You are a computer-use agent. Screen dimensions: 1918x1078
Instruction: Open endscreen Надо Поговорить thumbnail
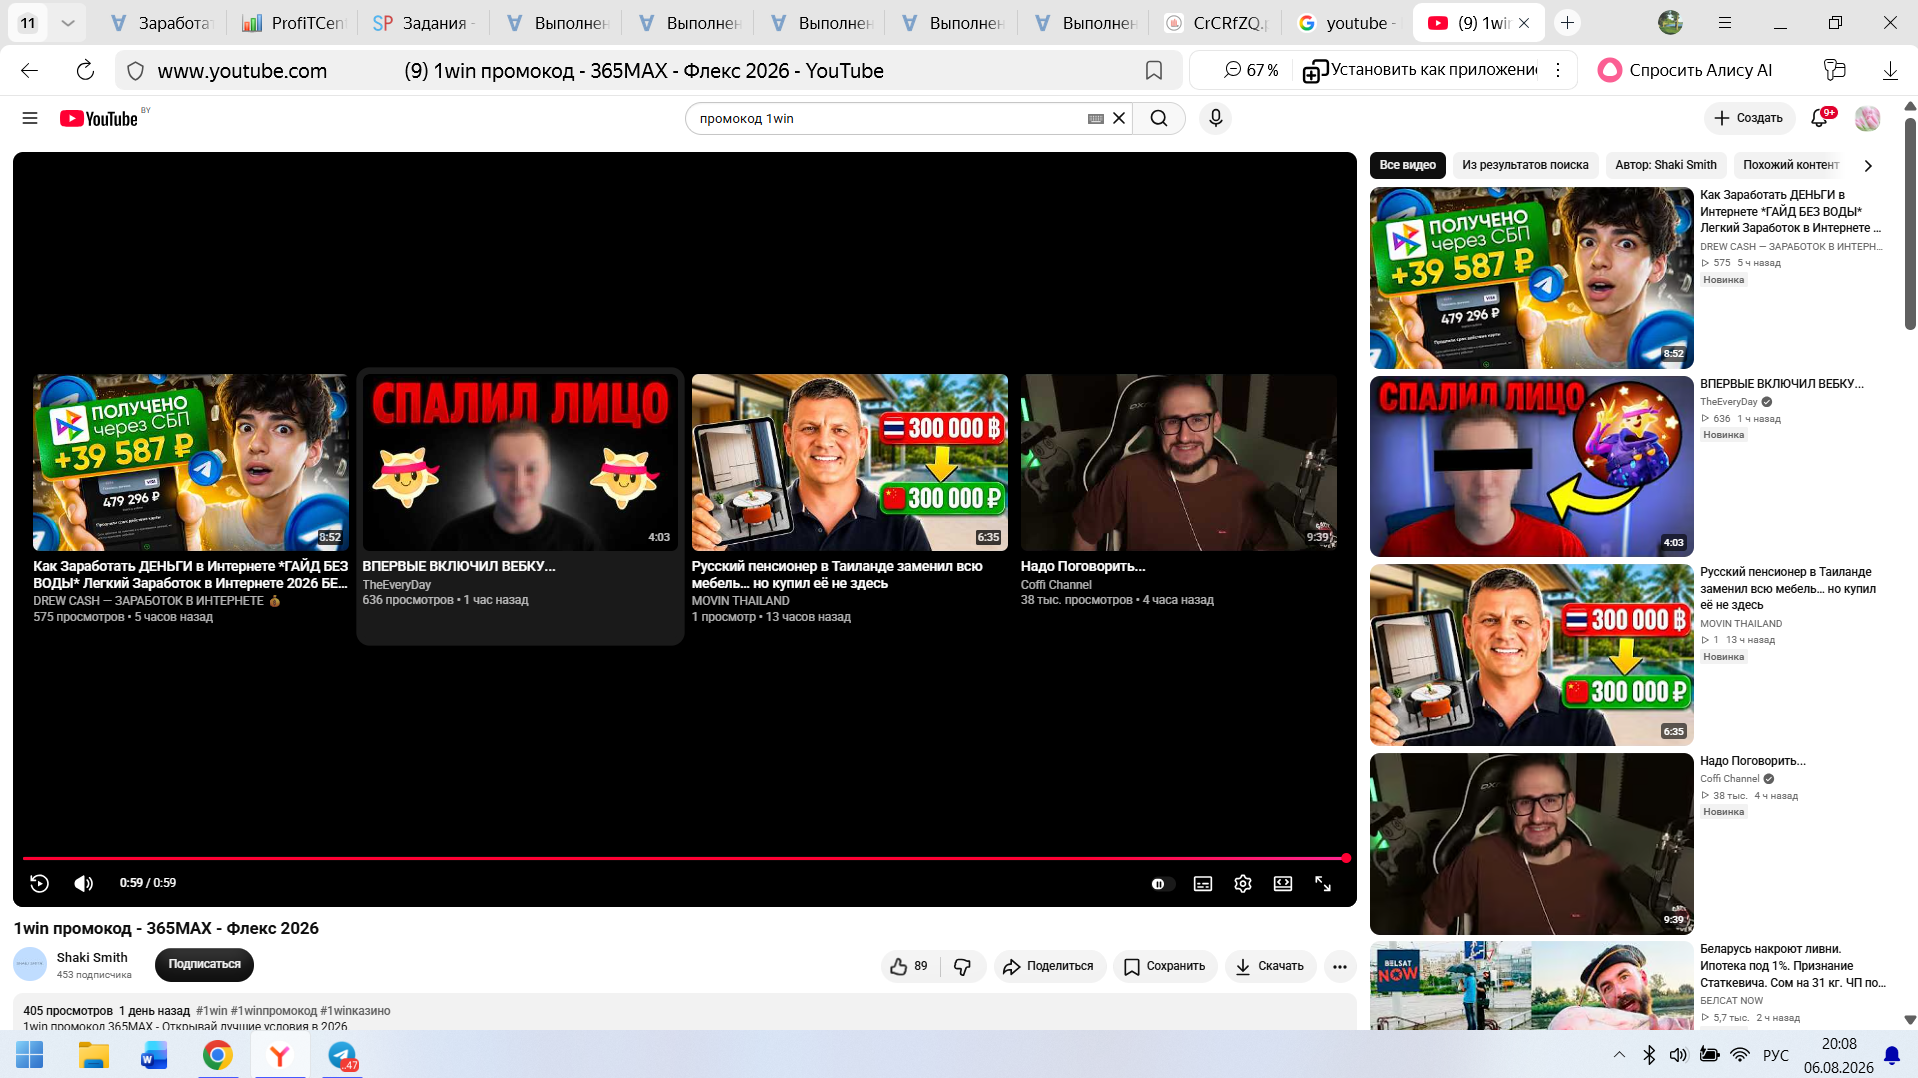point(1179,462)
